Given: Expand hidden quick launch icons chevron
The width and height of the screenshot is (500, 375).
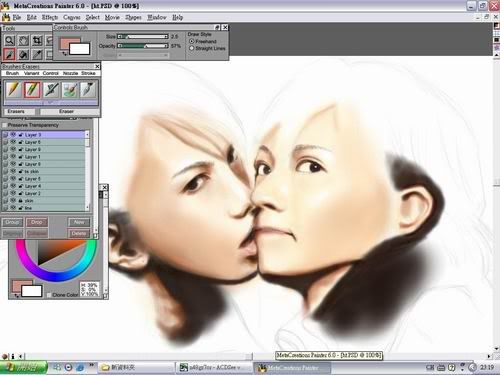Looking at the screenshot, I should [91, 366].
